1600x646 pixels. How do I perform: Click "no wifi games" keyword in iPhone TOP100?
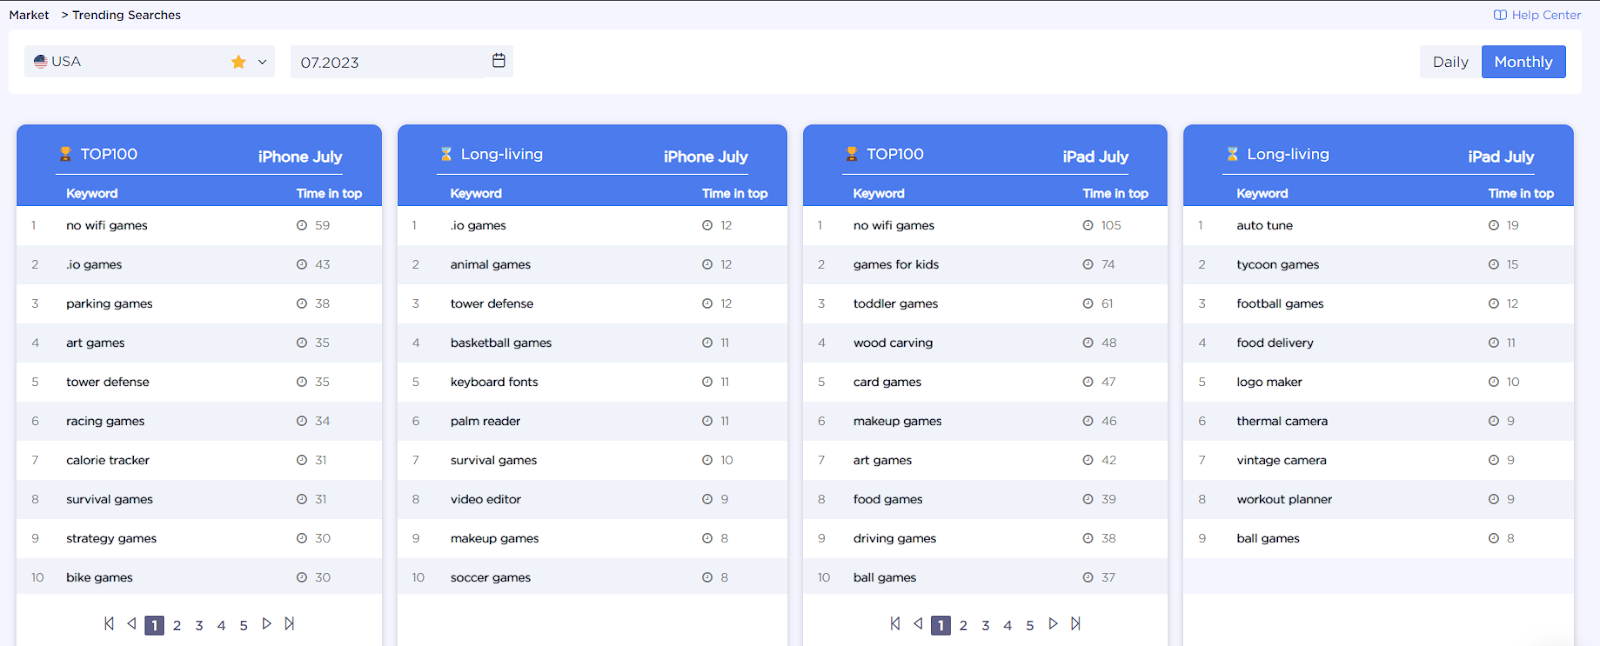point(107,226)
